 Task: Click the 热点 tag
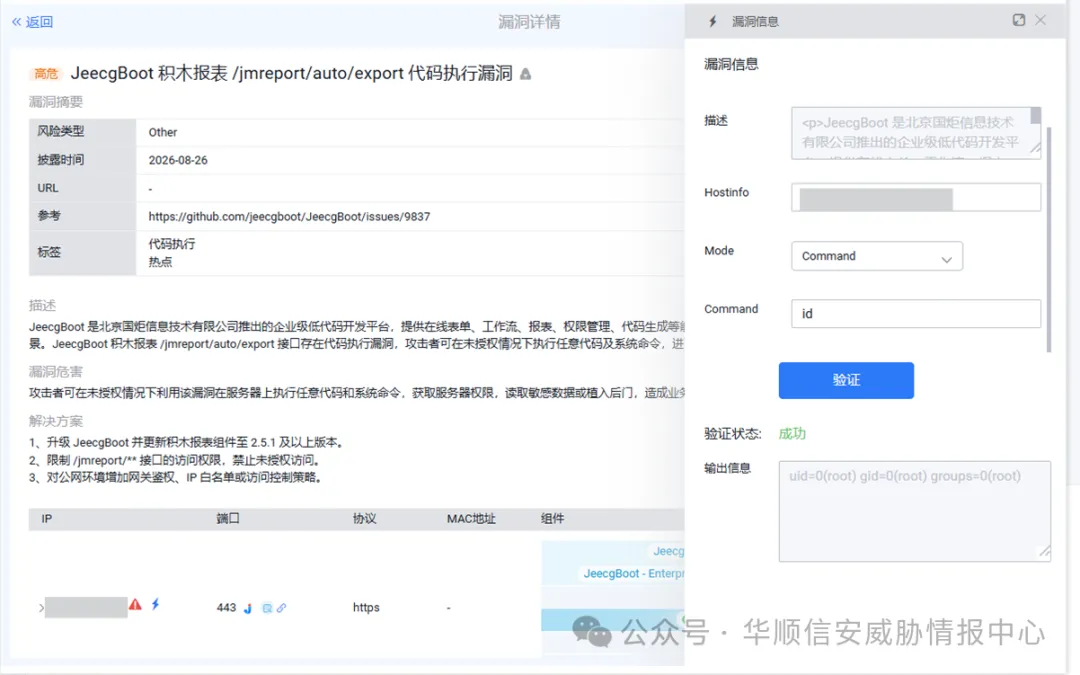[160, 262]
